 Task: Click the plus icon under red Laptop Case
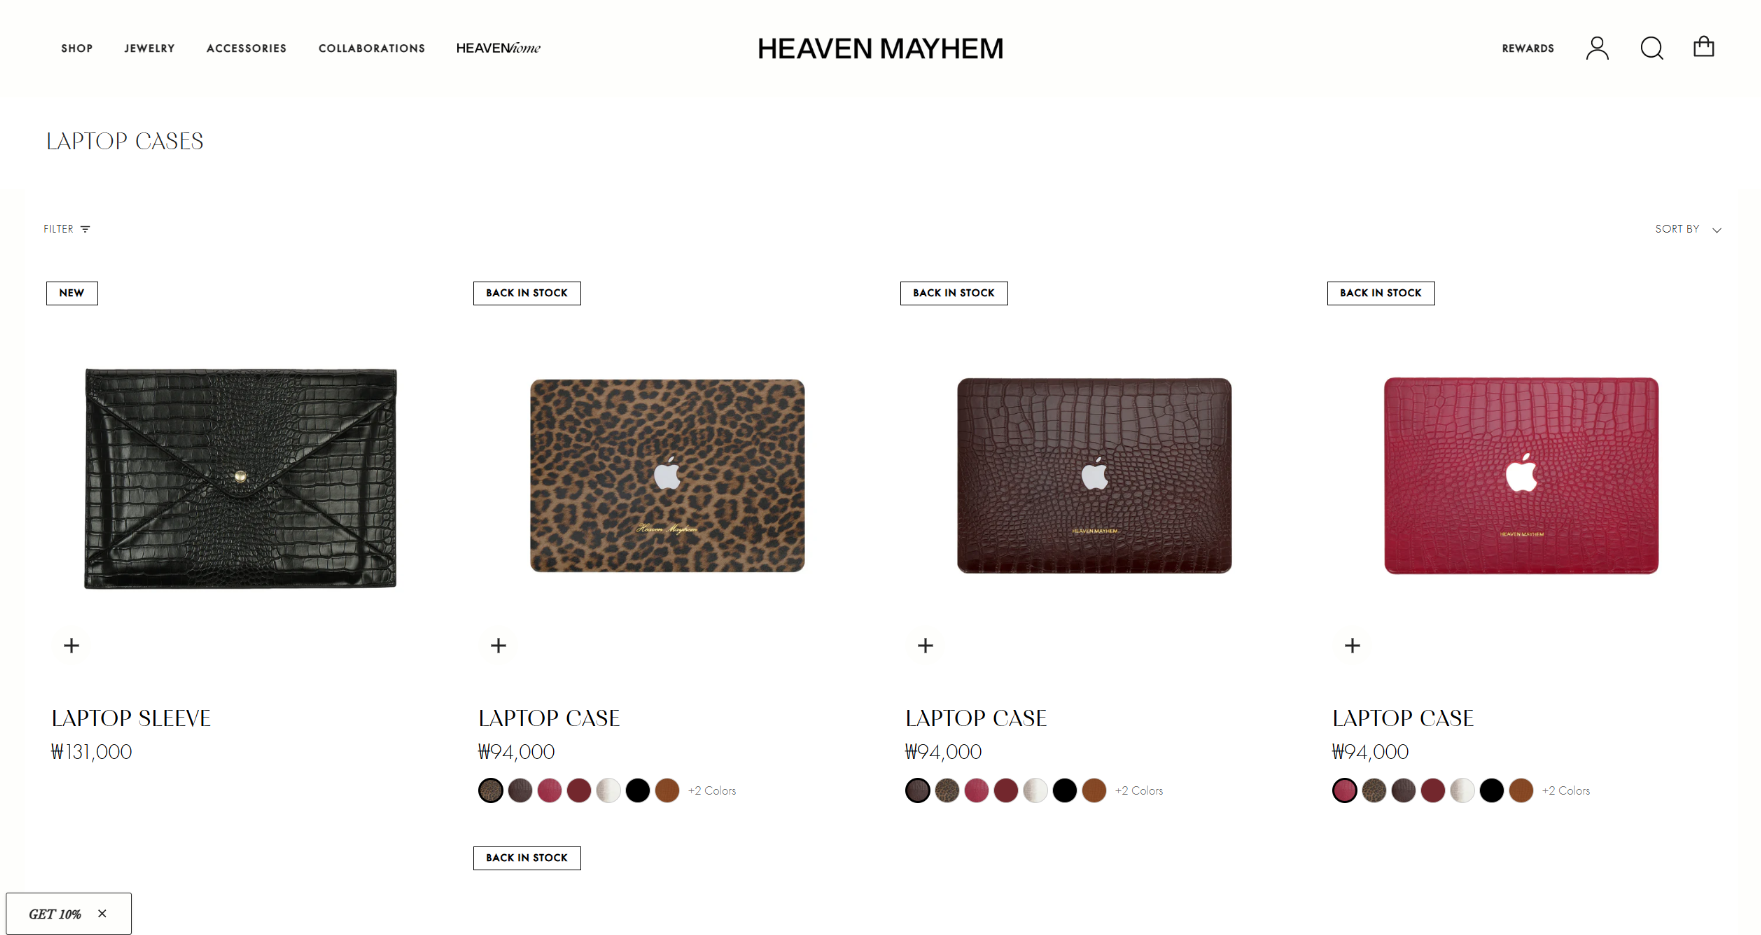pos(1353,646)
